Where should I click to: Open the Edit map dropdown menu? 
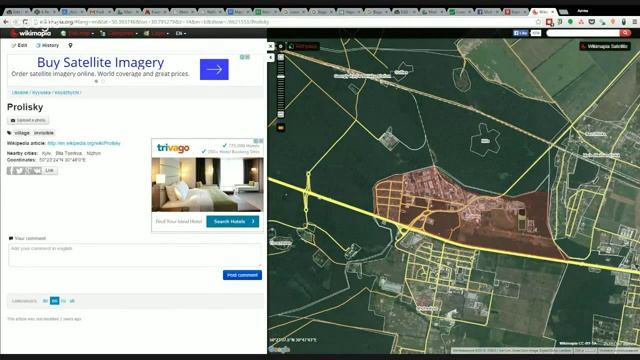coord(78,33)
